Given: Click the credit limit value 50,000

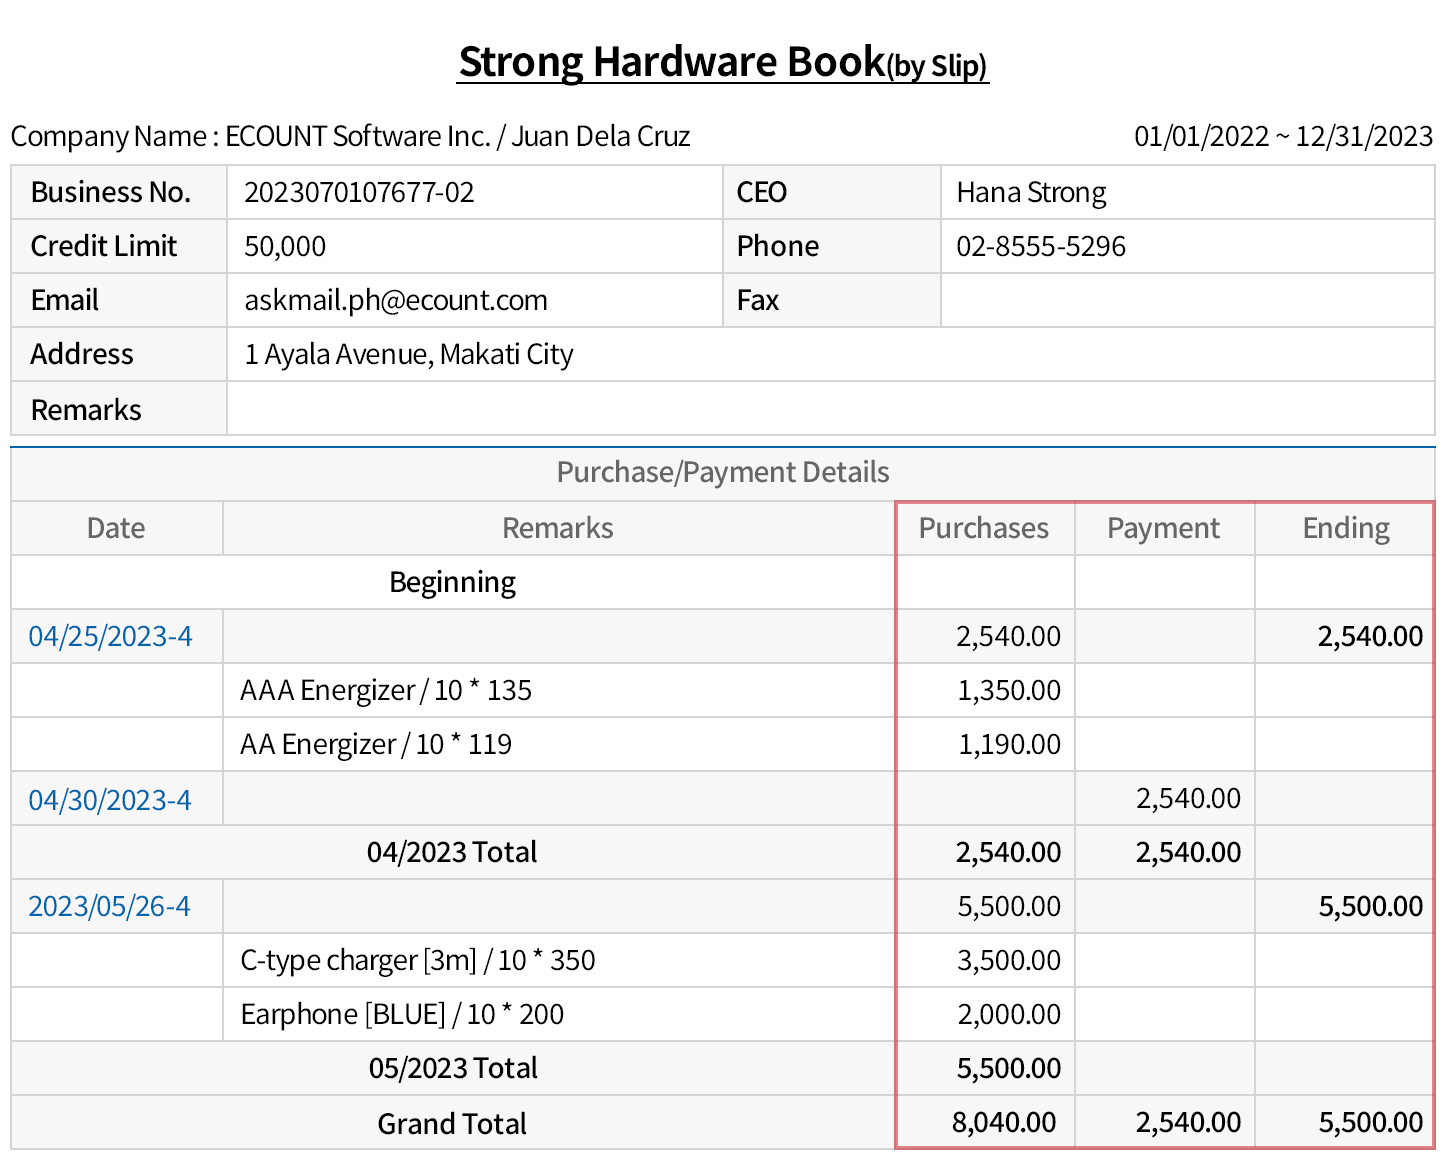Looking at the screenshot, I should point(285,247).
